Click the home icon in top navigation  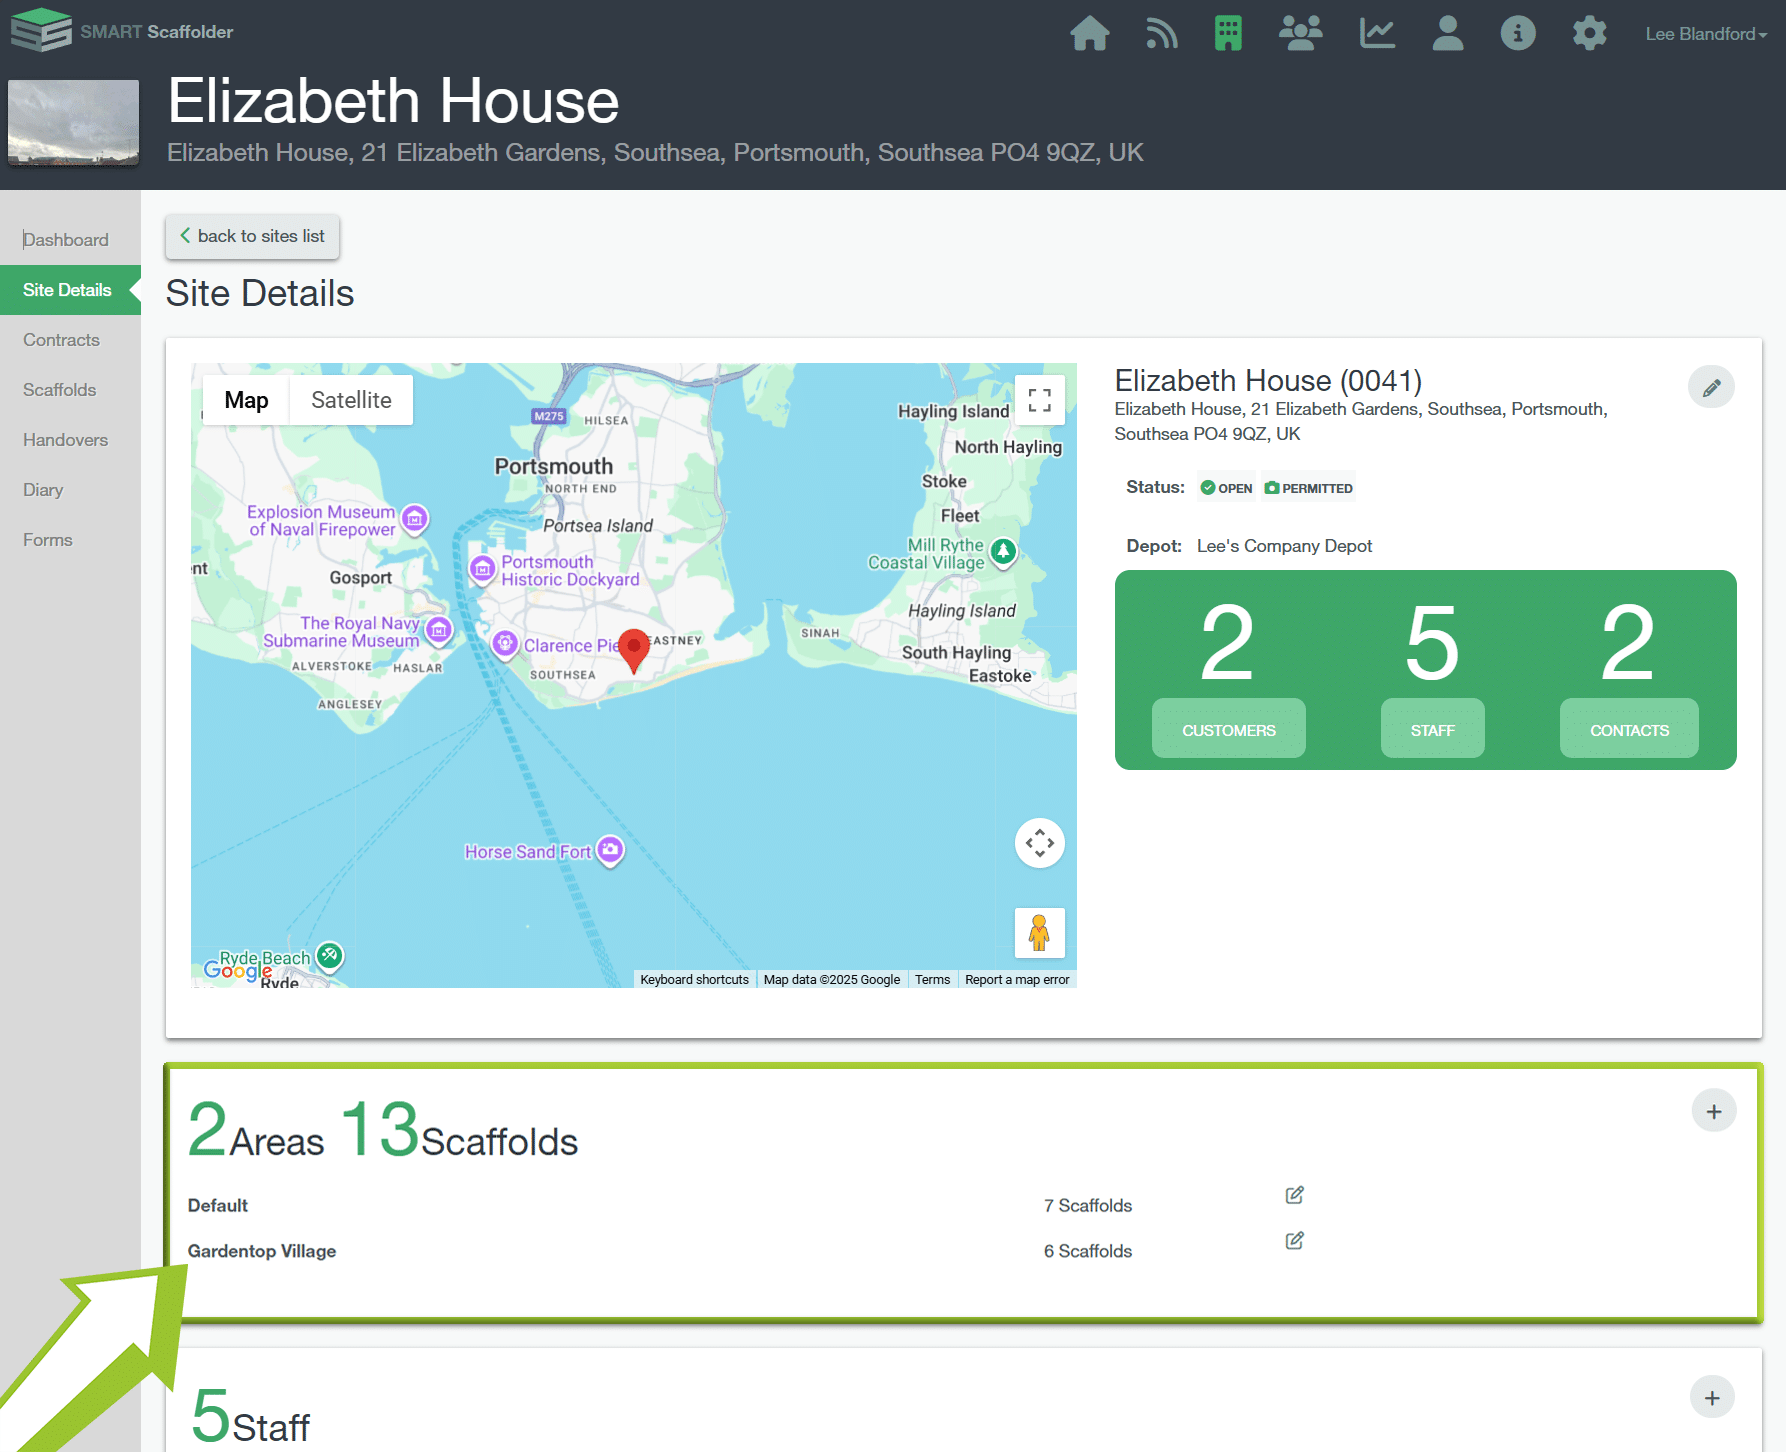[x=1089, y=33]
